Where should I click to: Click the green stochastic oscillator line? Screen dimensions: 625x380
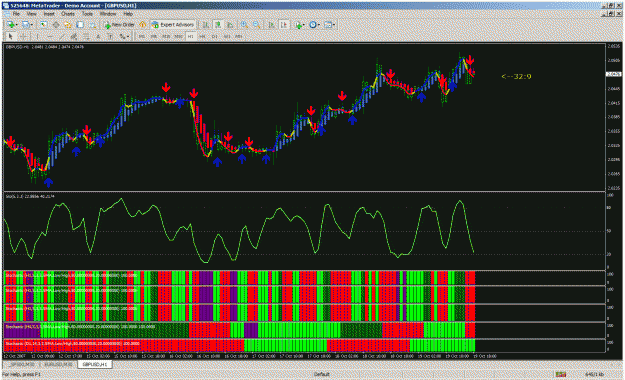[239, 231]
